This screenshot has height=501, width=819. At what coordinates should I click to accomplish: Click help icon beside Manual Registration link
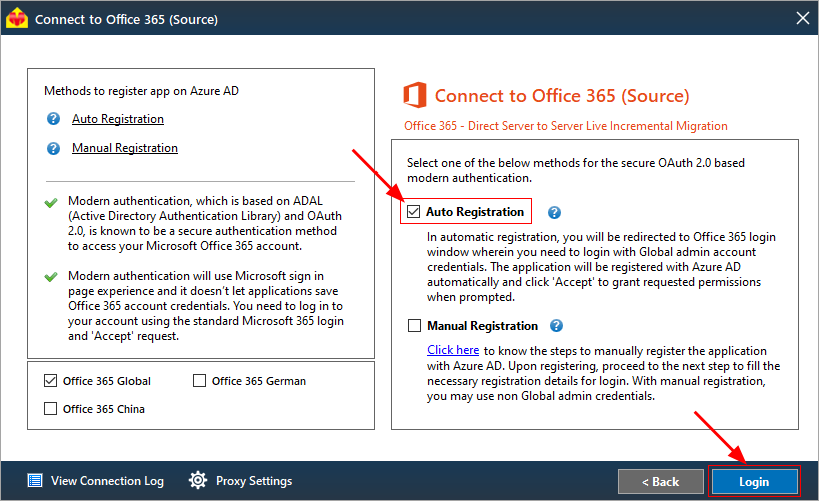point(53,148)
